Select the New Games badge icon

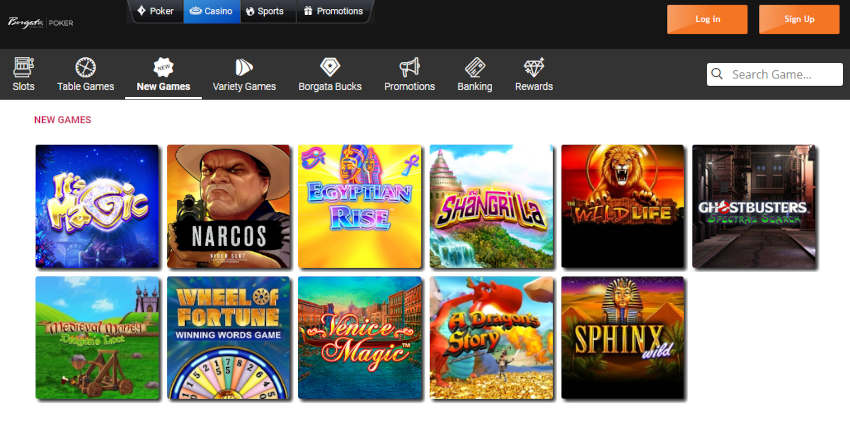click(163, 67)
